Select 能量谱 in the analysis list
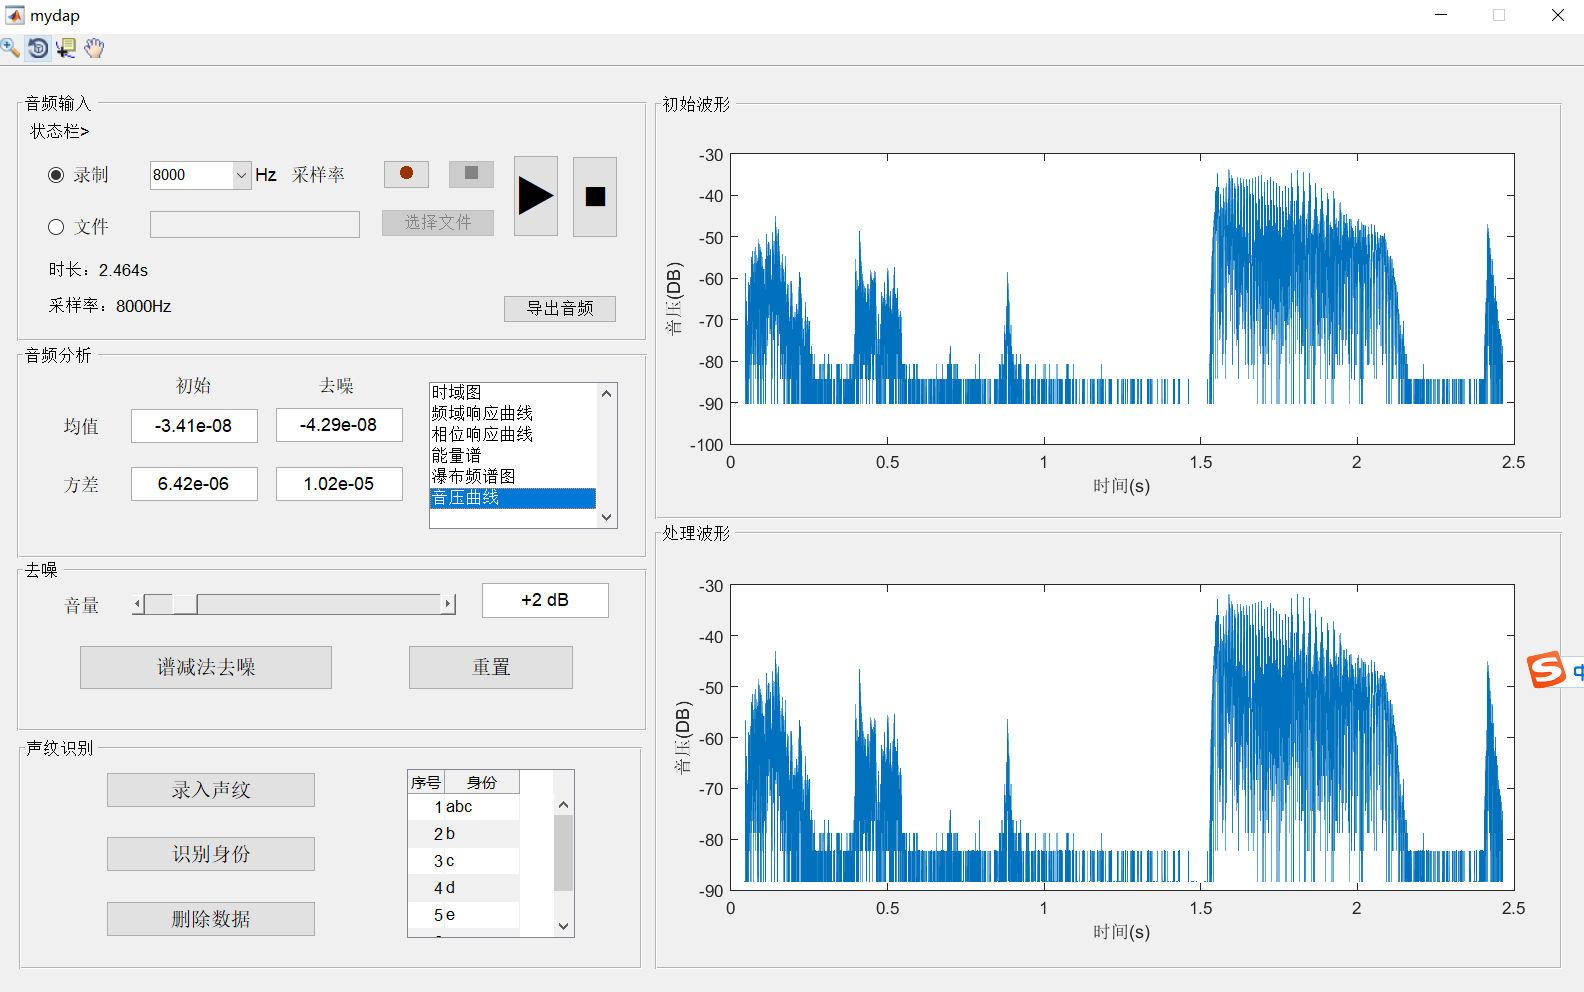Screen dimensions: 1584x992 pyautogui.click(x=513, y=455)
